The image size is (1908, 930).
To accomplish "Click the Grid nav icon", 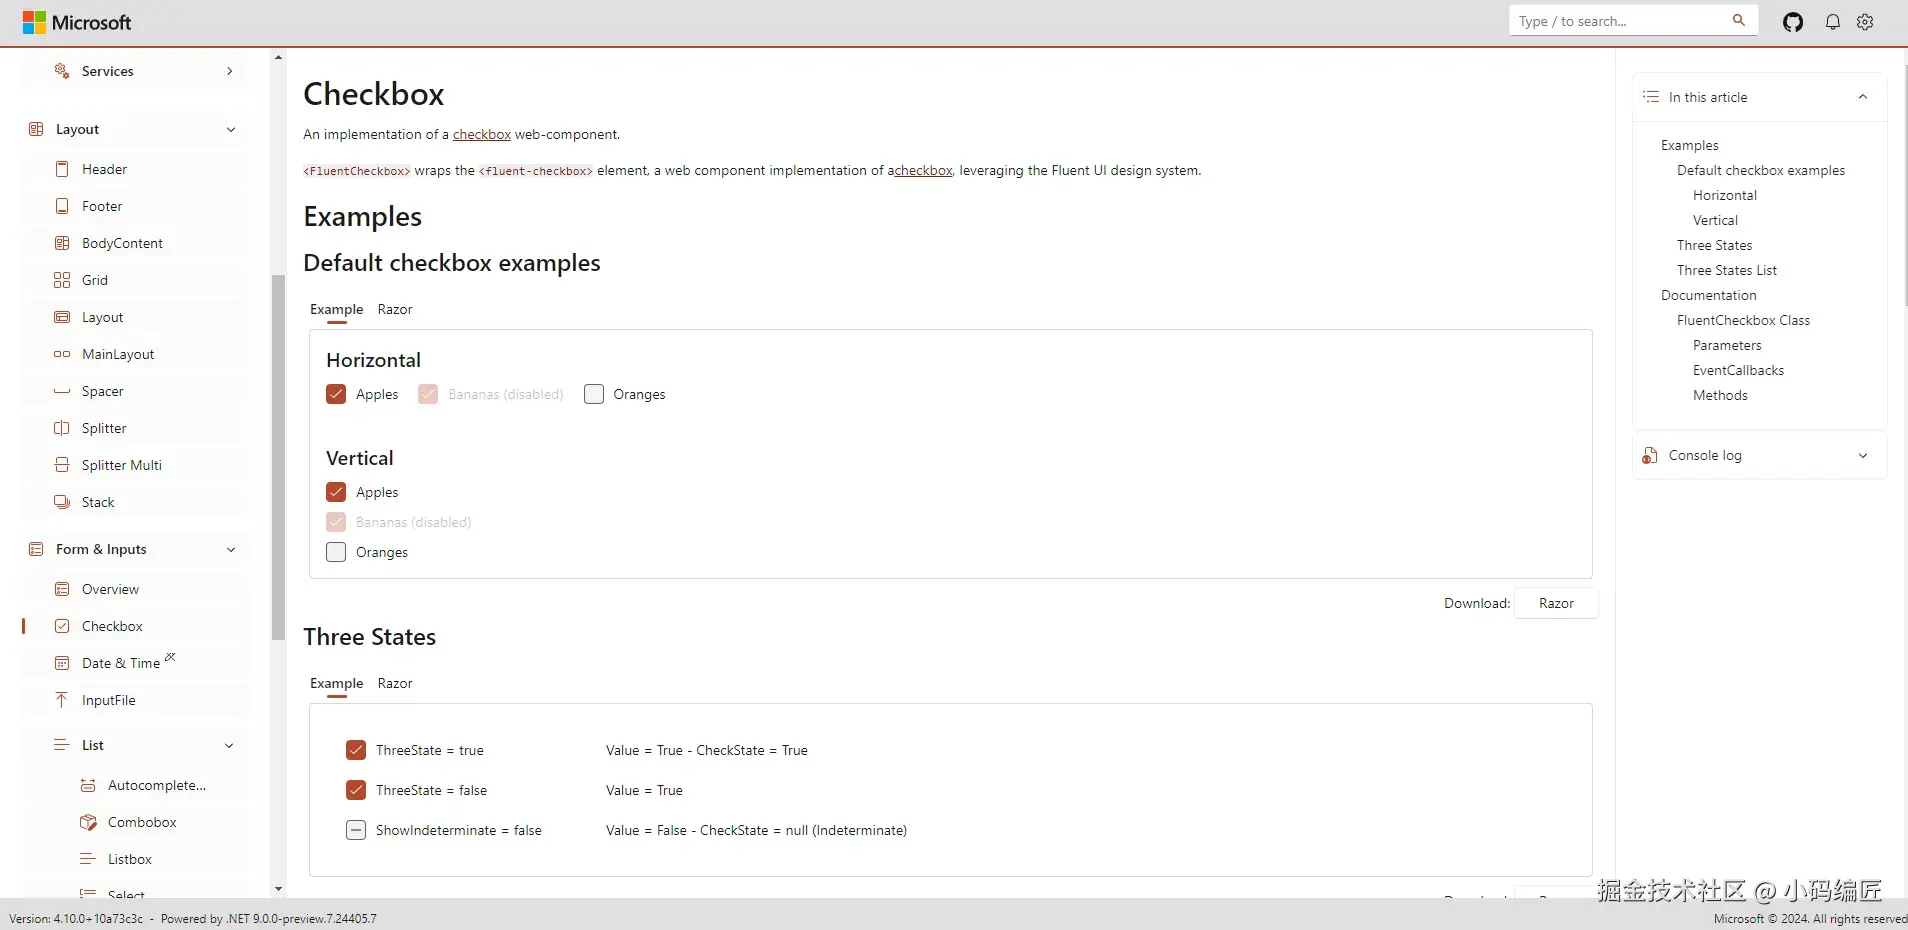I will pos(62,280).
